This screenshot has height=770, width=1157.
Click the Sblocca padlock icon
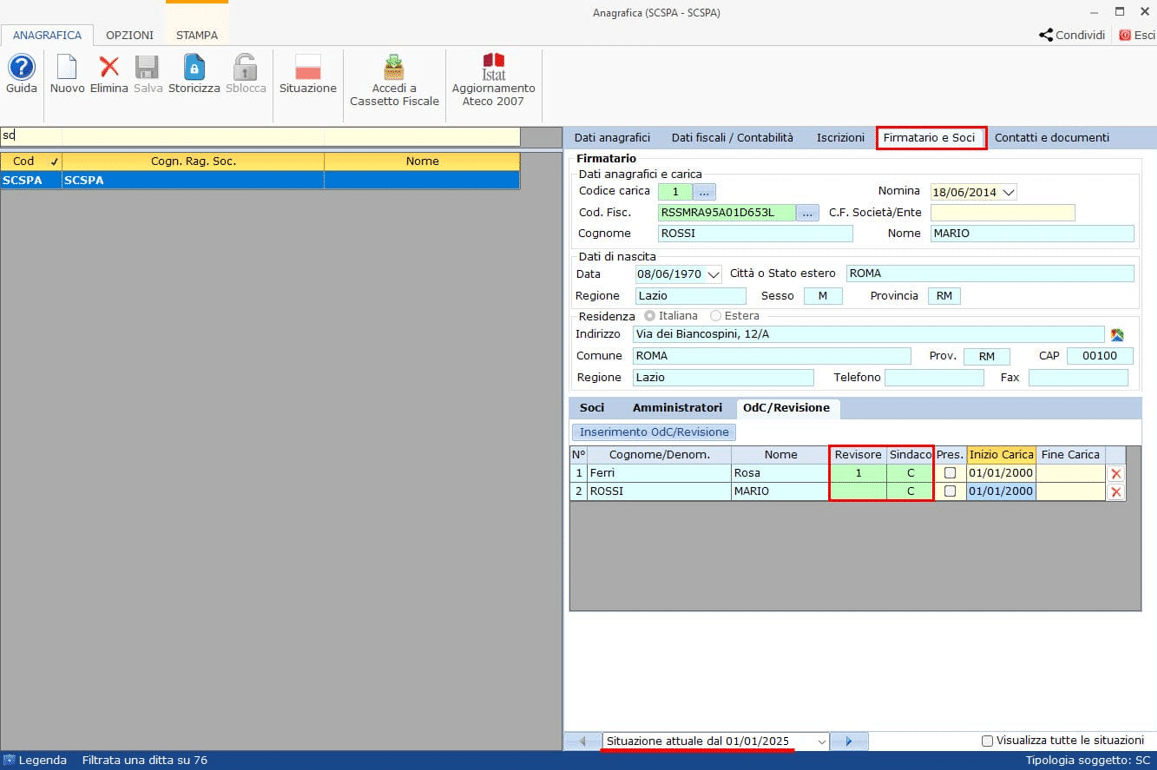[x=245, y=67]
